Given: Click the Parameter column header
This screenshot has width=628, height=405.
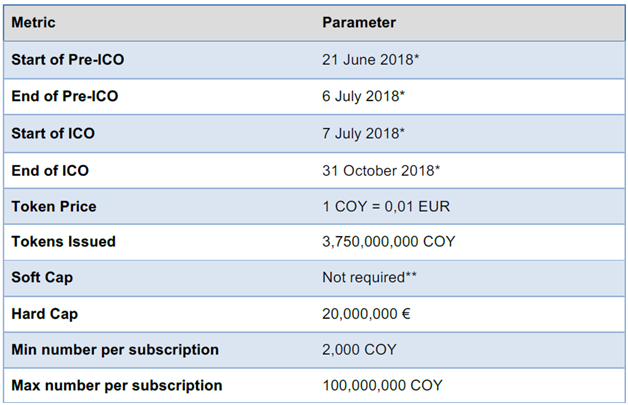Looking at the screenshot, I should coord(359,22).
